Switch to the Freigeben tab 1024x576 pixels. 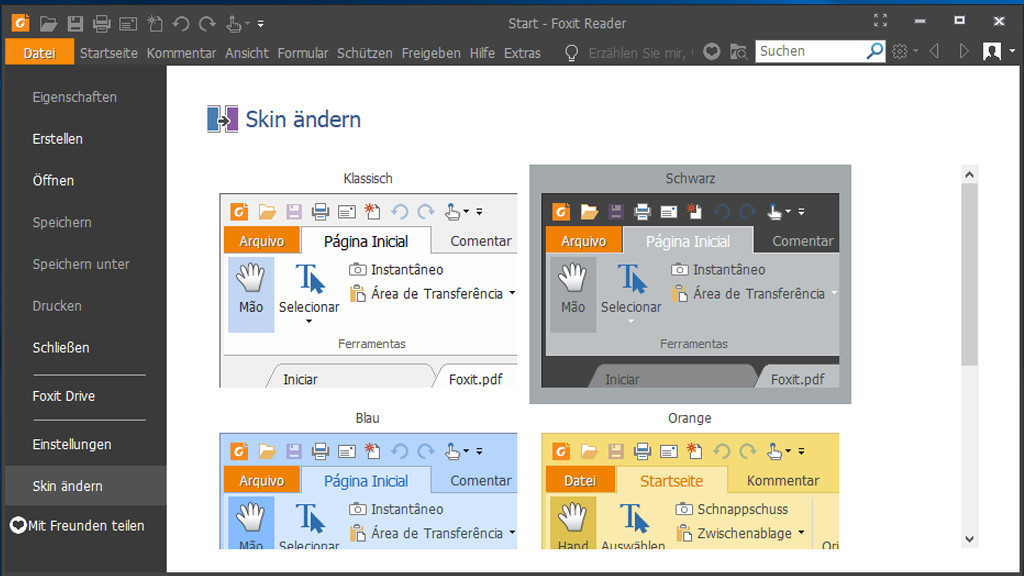(x=430, y=53)
